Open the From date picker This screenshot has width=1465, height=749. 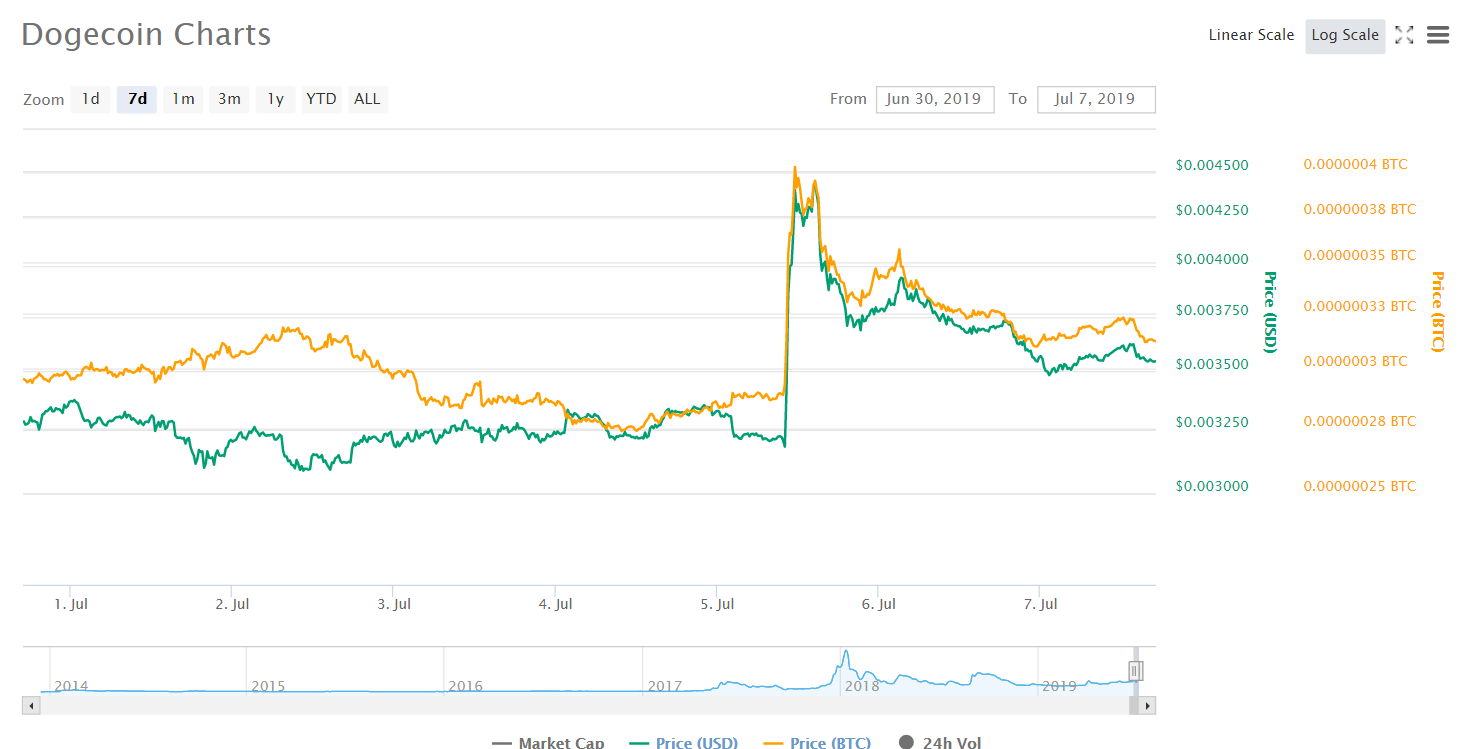[934, 99]
